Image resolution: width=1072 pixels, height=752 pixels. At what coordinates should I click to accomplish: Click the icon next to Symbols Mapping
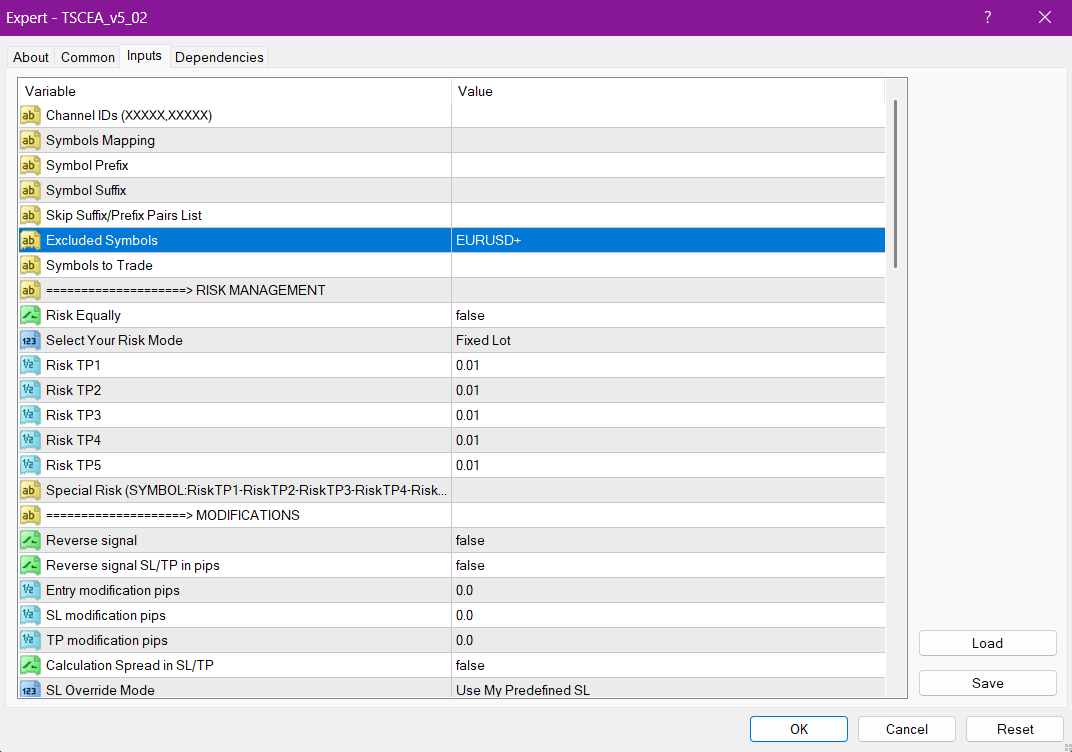[30, 141]
